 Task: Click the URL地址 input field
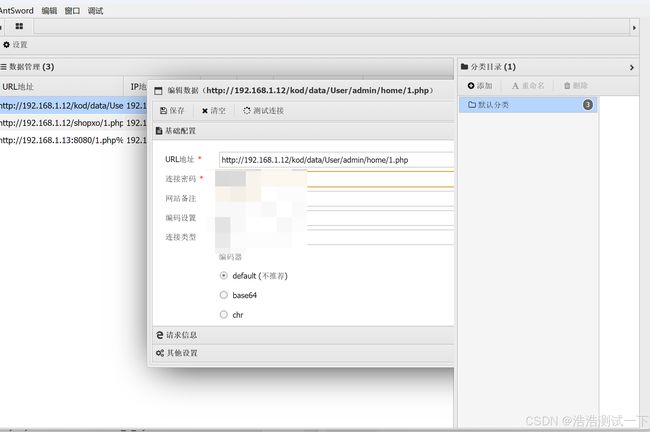(x=336, y=160)
